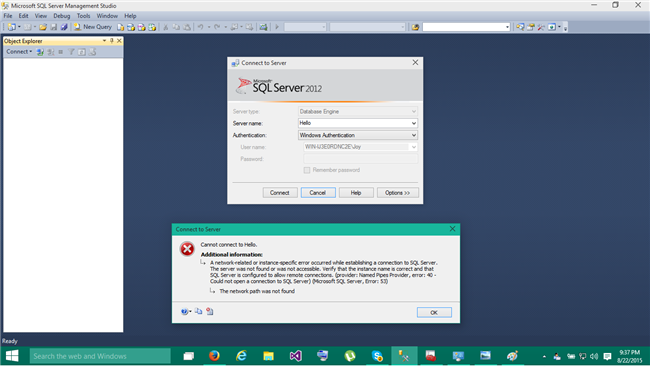The height and width of the screenshot is (367, 650).
Task: Click OK in the error dialog
Action: click(x=434, y=313)
